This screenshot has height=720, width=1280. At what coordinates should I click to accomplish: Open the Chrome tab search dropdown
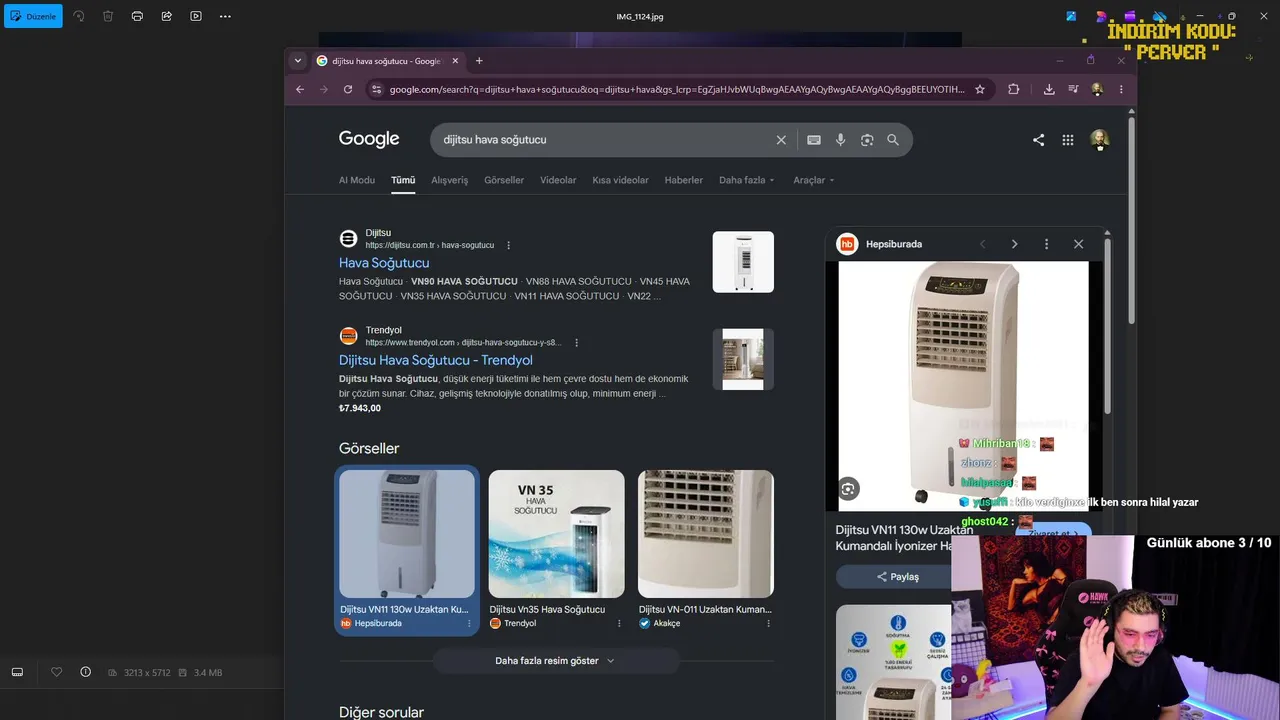297,61
